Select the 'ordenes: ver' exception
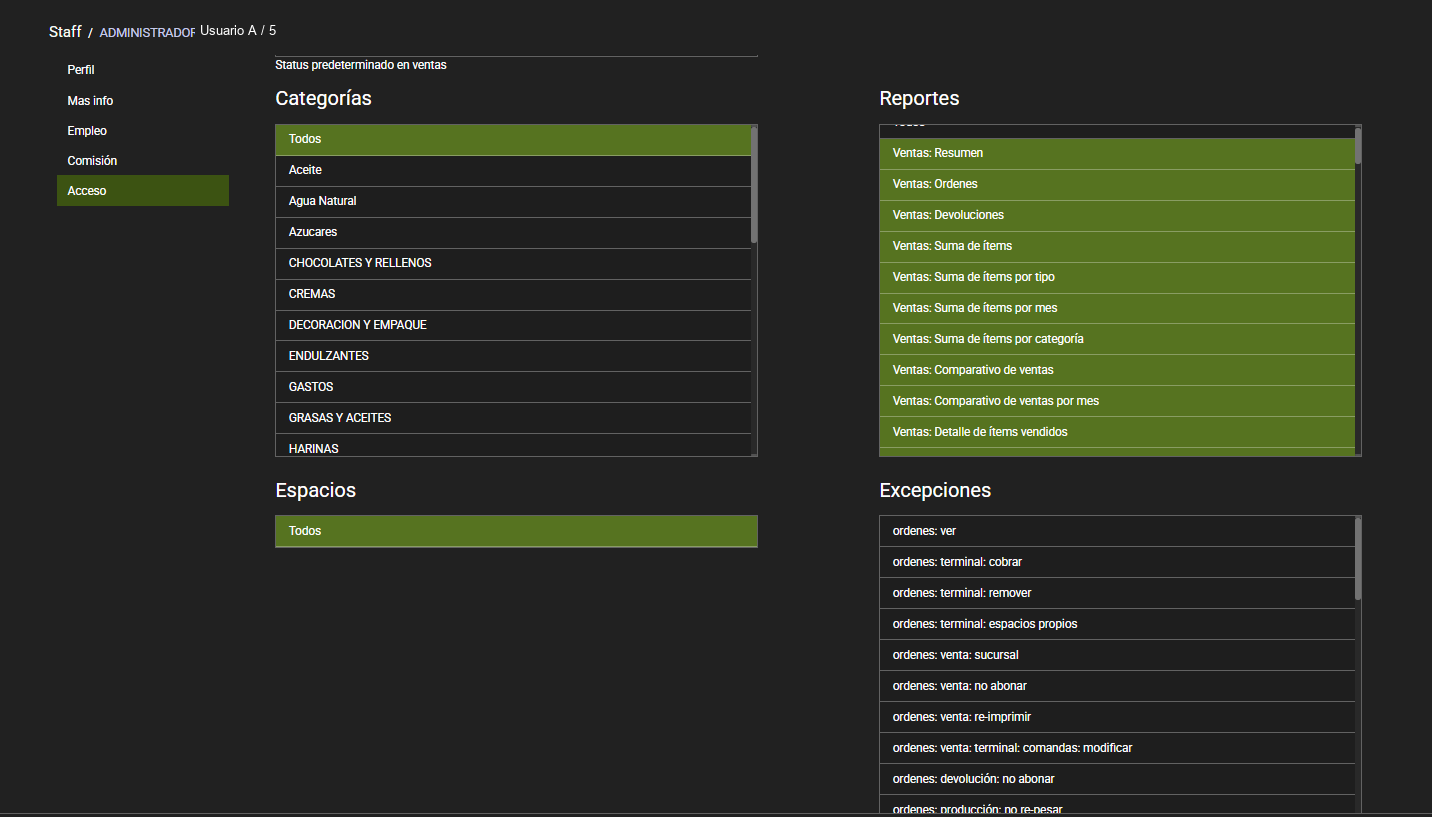This screenshot has height=817, width=1432. coord(1117,532)
